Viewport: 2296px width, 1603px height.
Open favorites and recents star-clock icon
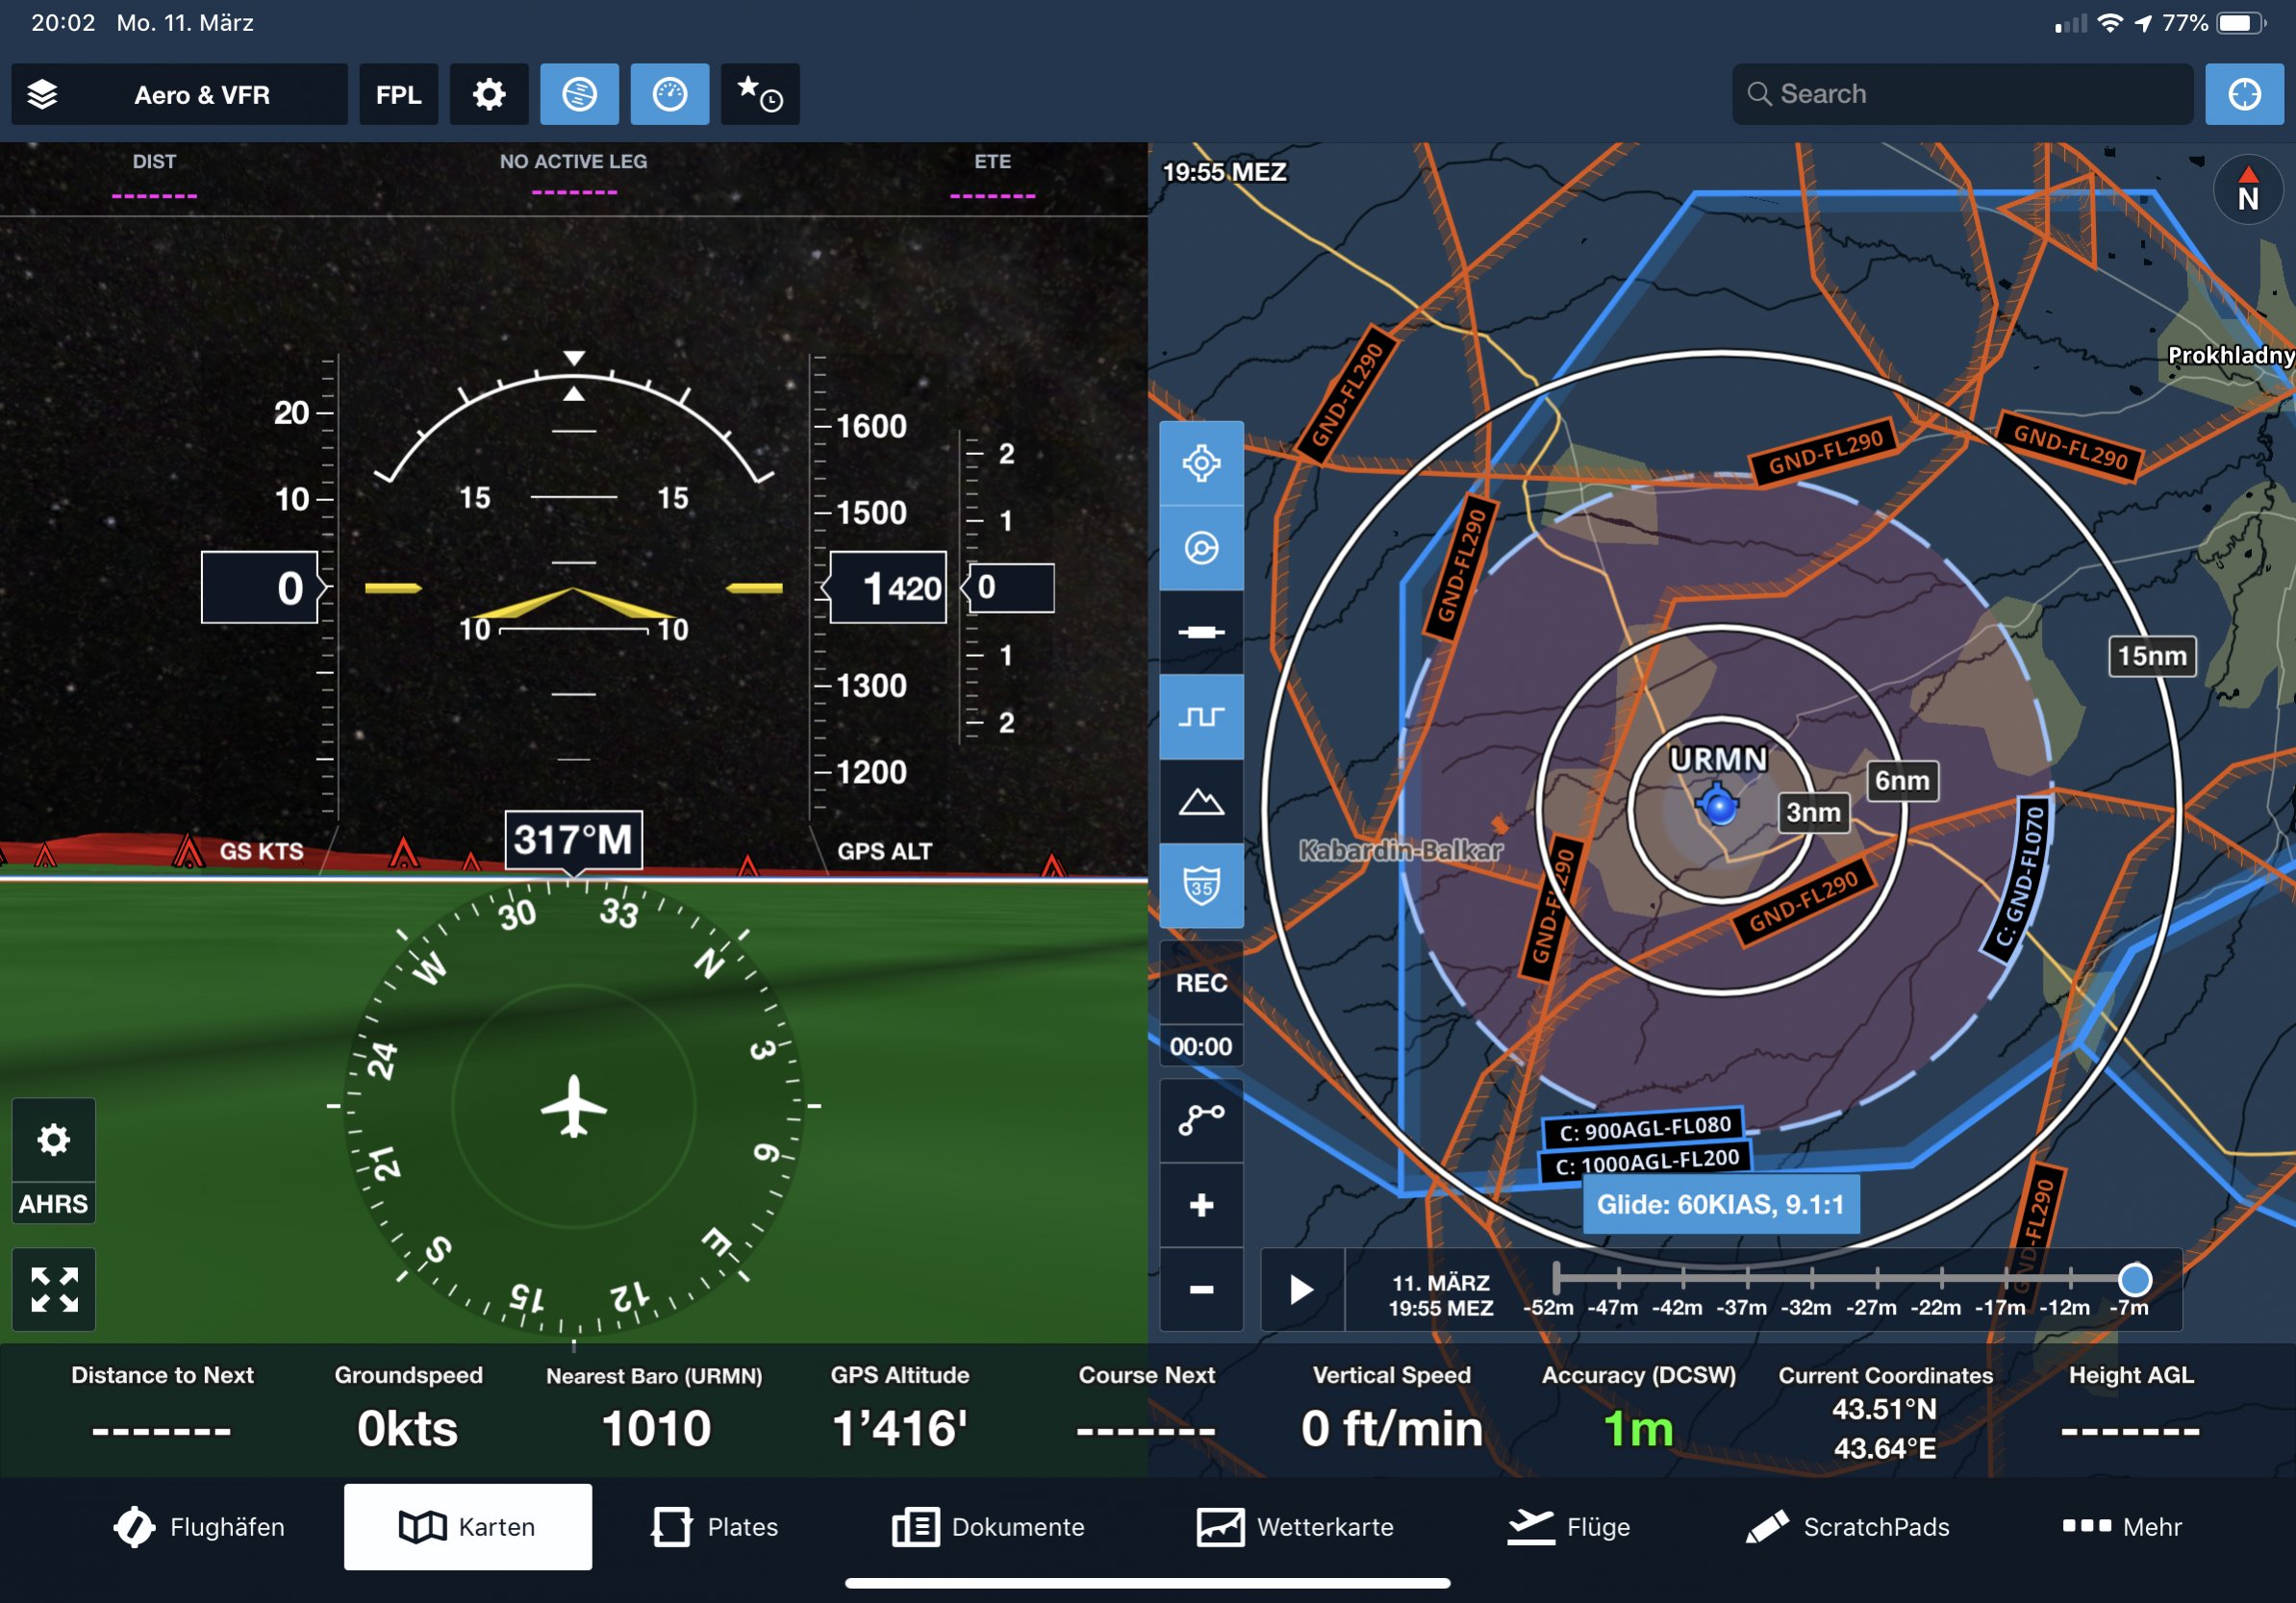759,95
